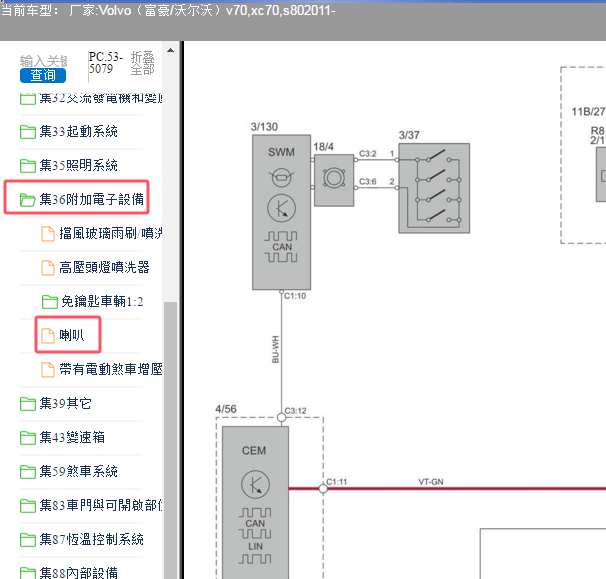Open the PC.53-5079 entry
This screenshot has width=606, height=579.
pos(105,63)
